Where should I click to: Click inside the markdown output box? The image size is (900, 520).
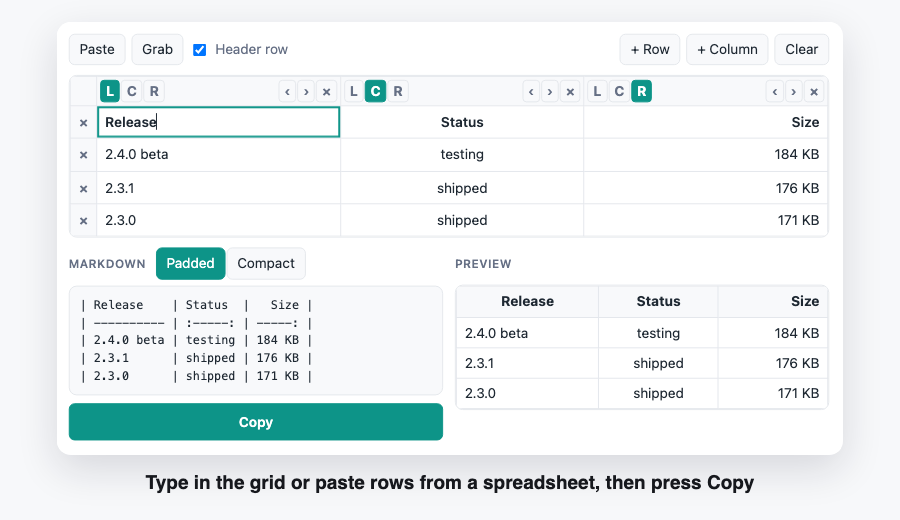tap(256, 340)
